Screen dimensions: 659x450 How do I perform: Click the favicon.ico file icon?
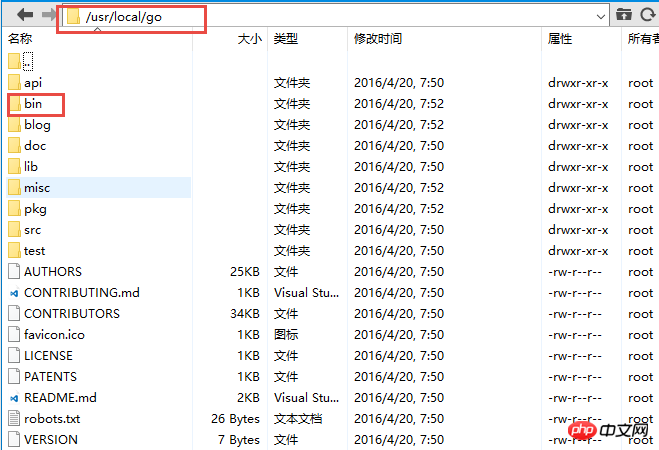click(x=14, y=334)
